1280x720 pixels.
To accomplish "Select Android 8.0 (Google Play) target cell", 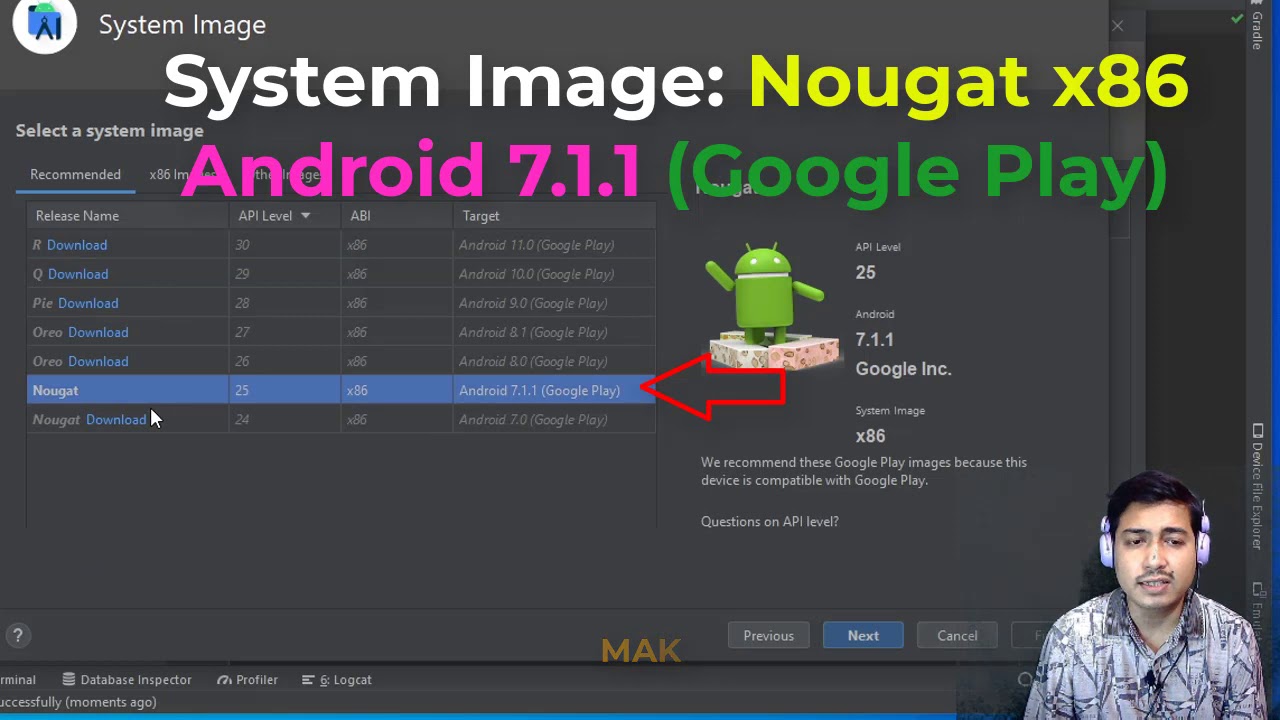I will 555,361.
